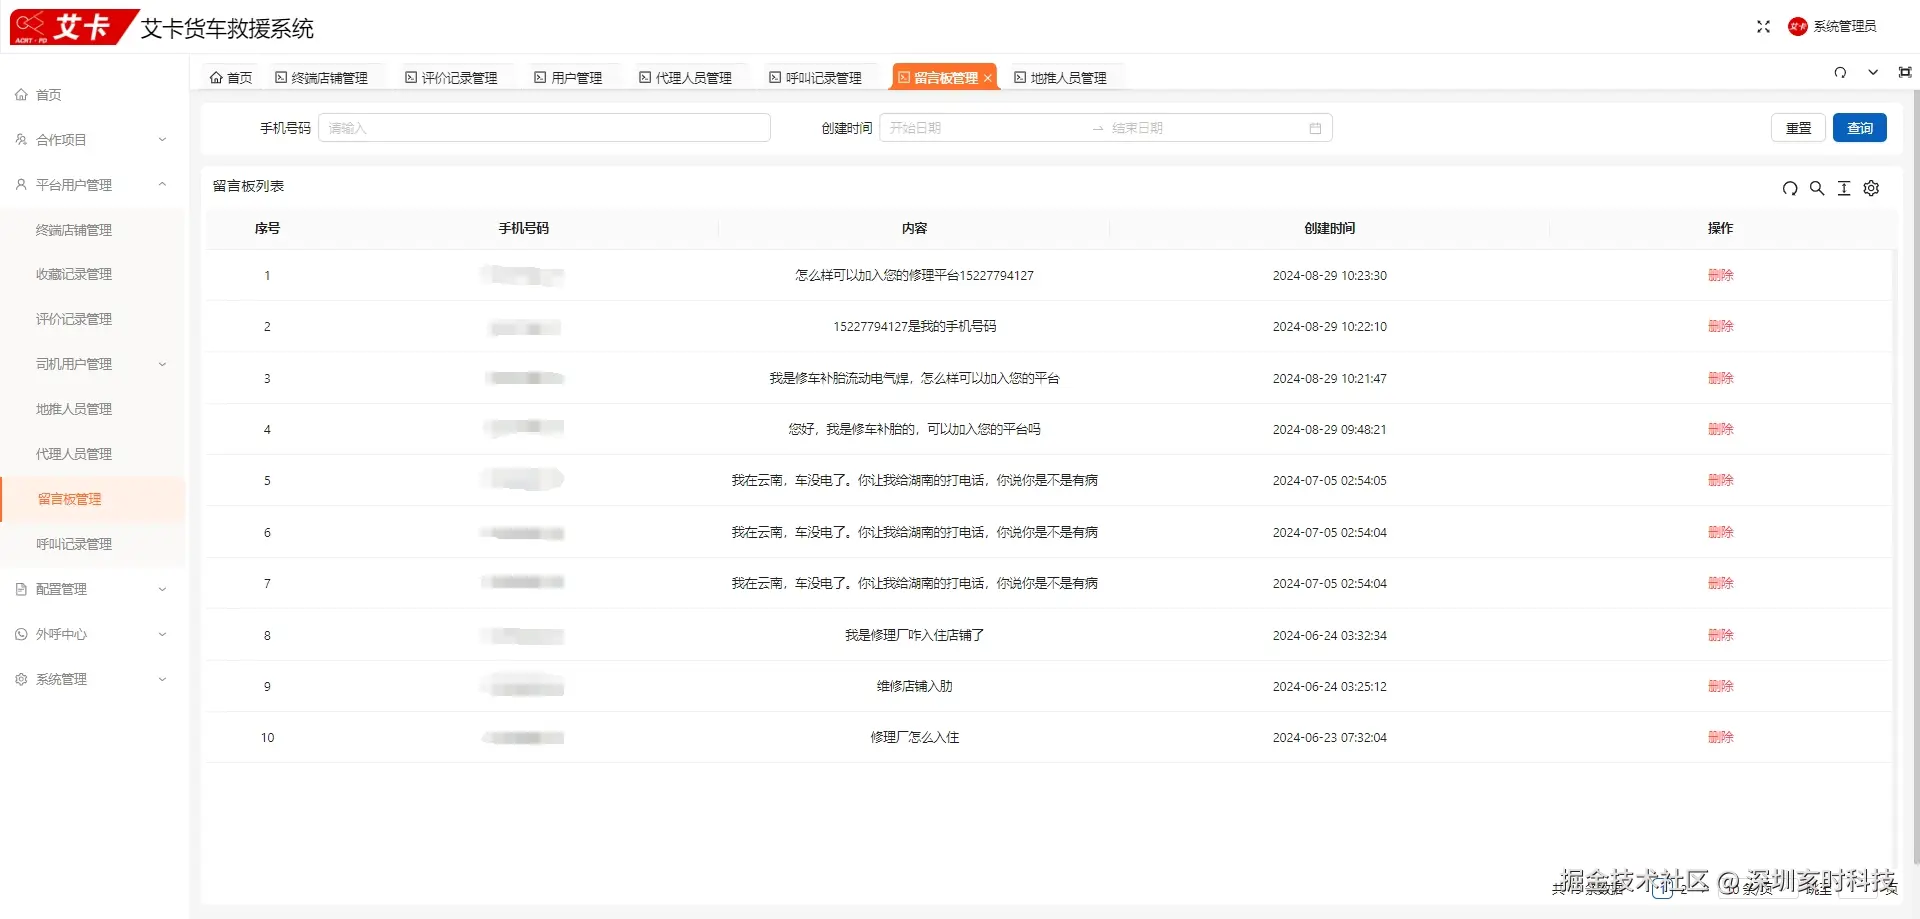Click the 重置 reset button
Viewport: 1920px width, 919px height.
pyautogui.click(x=1799, y=128)
